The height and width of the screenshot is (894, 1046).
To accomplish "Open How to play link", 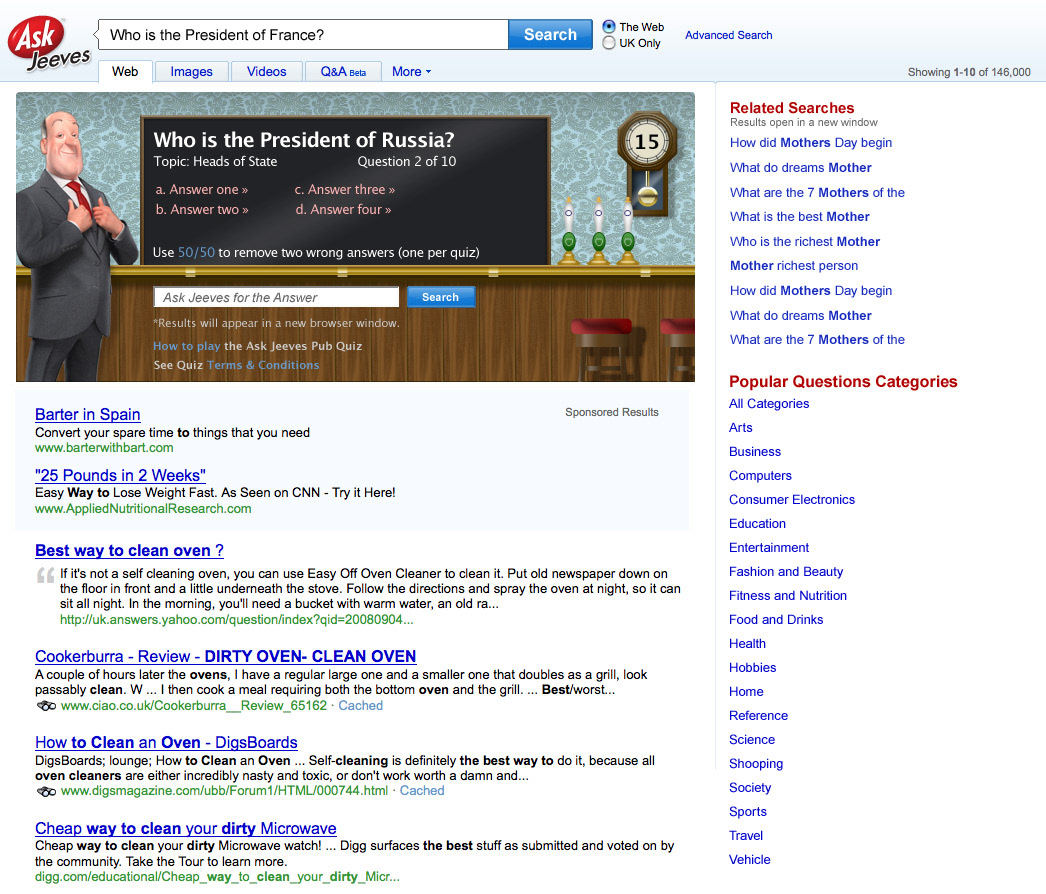I will pyautogui.click(x=186, y=346).
